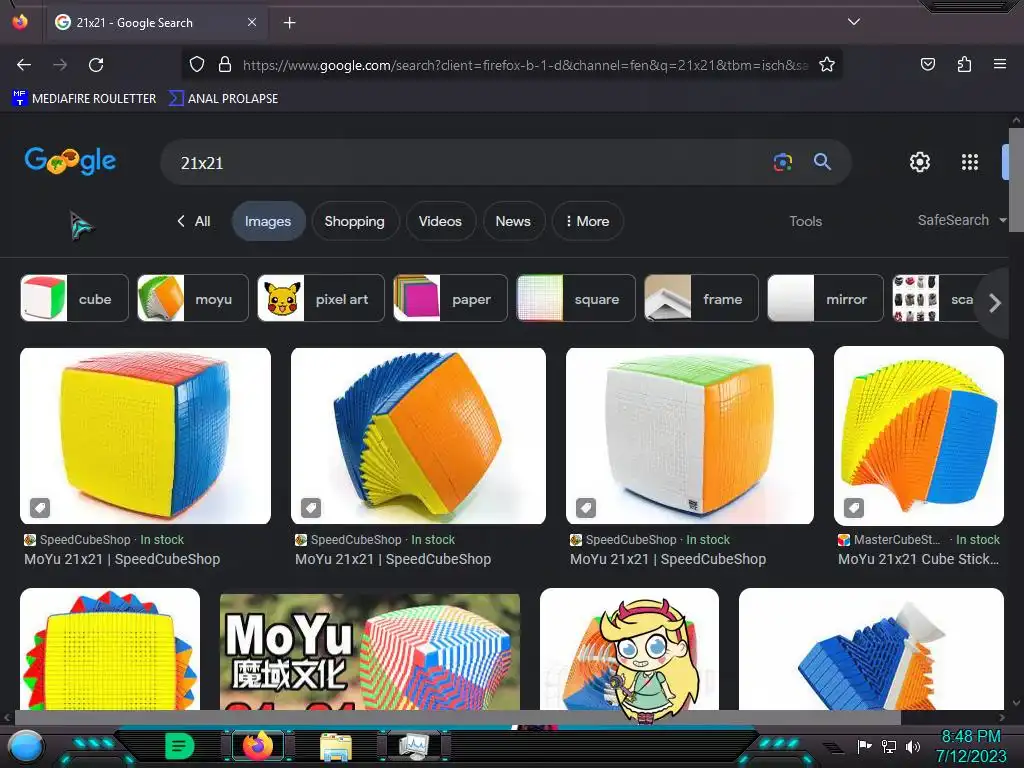Go back to the previous page
Image resolution: width=1024 pixels, height=768 pixels.
(24, 65)
